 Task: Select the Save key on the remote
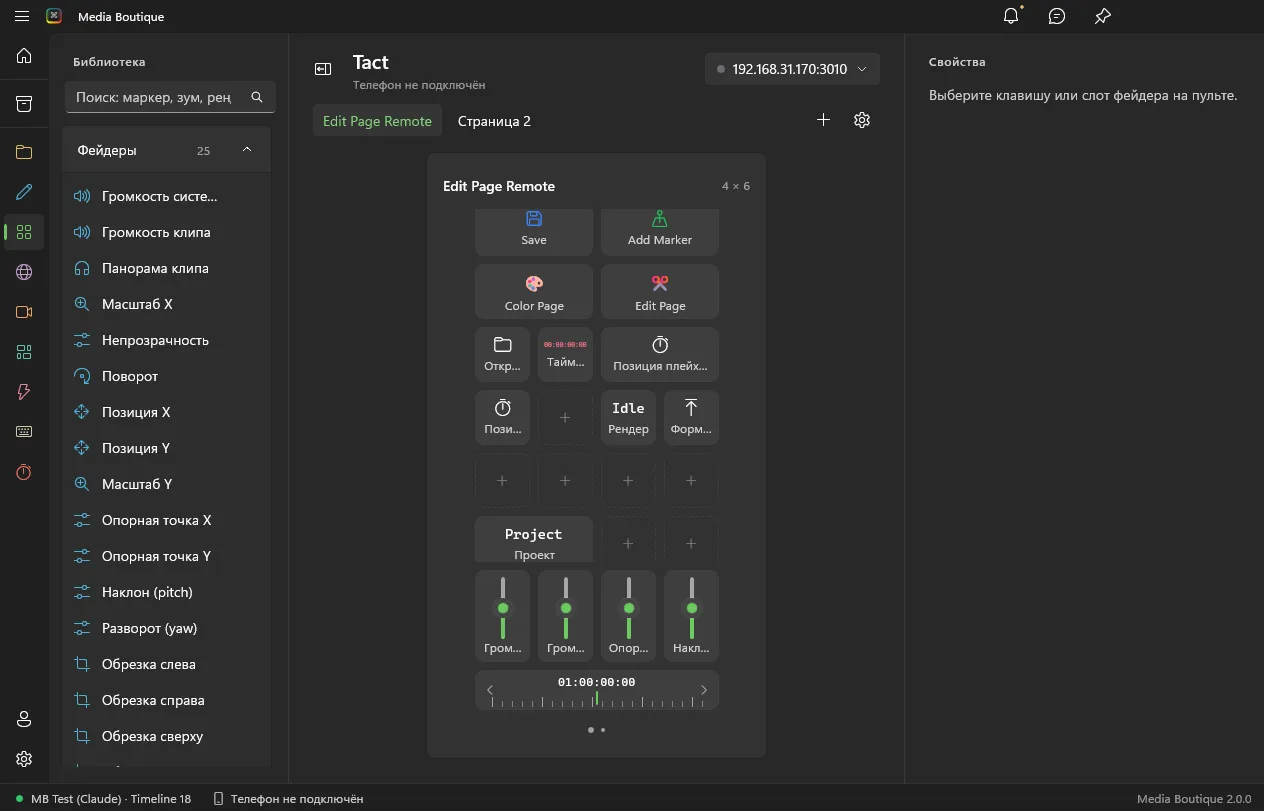tap(534, 231)
